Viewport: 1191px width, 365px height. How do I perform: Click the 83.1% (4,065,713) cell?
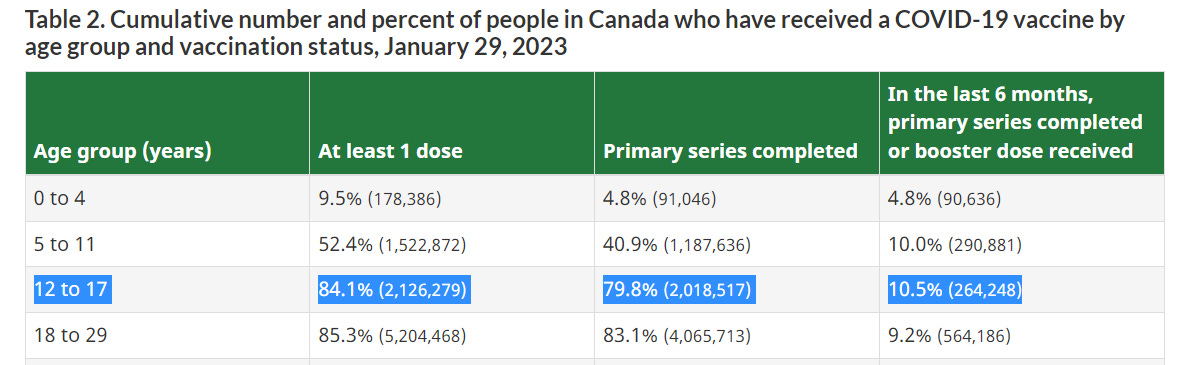click(x=737, y=335)
